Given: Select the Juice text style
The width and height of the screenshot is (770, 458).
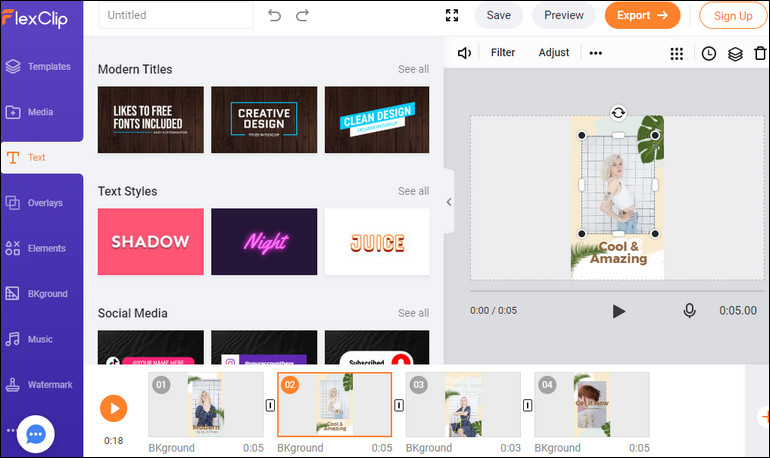Looking at the screenshot, I should (377, 242).
